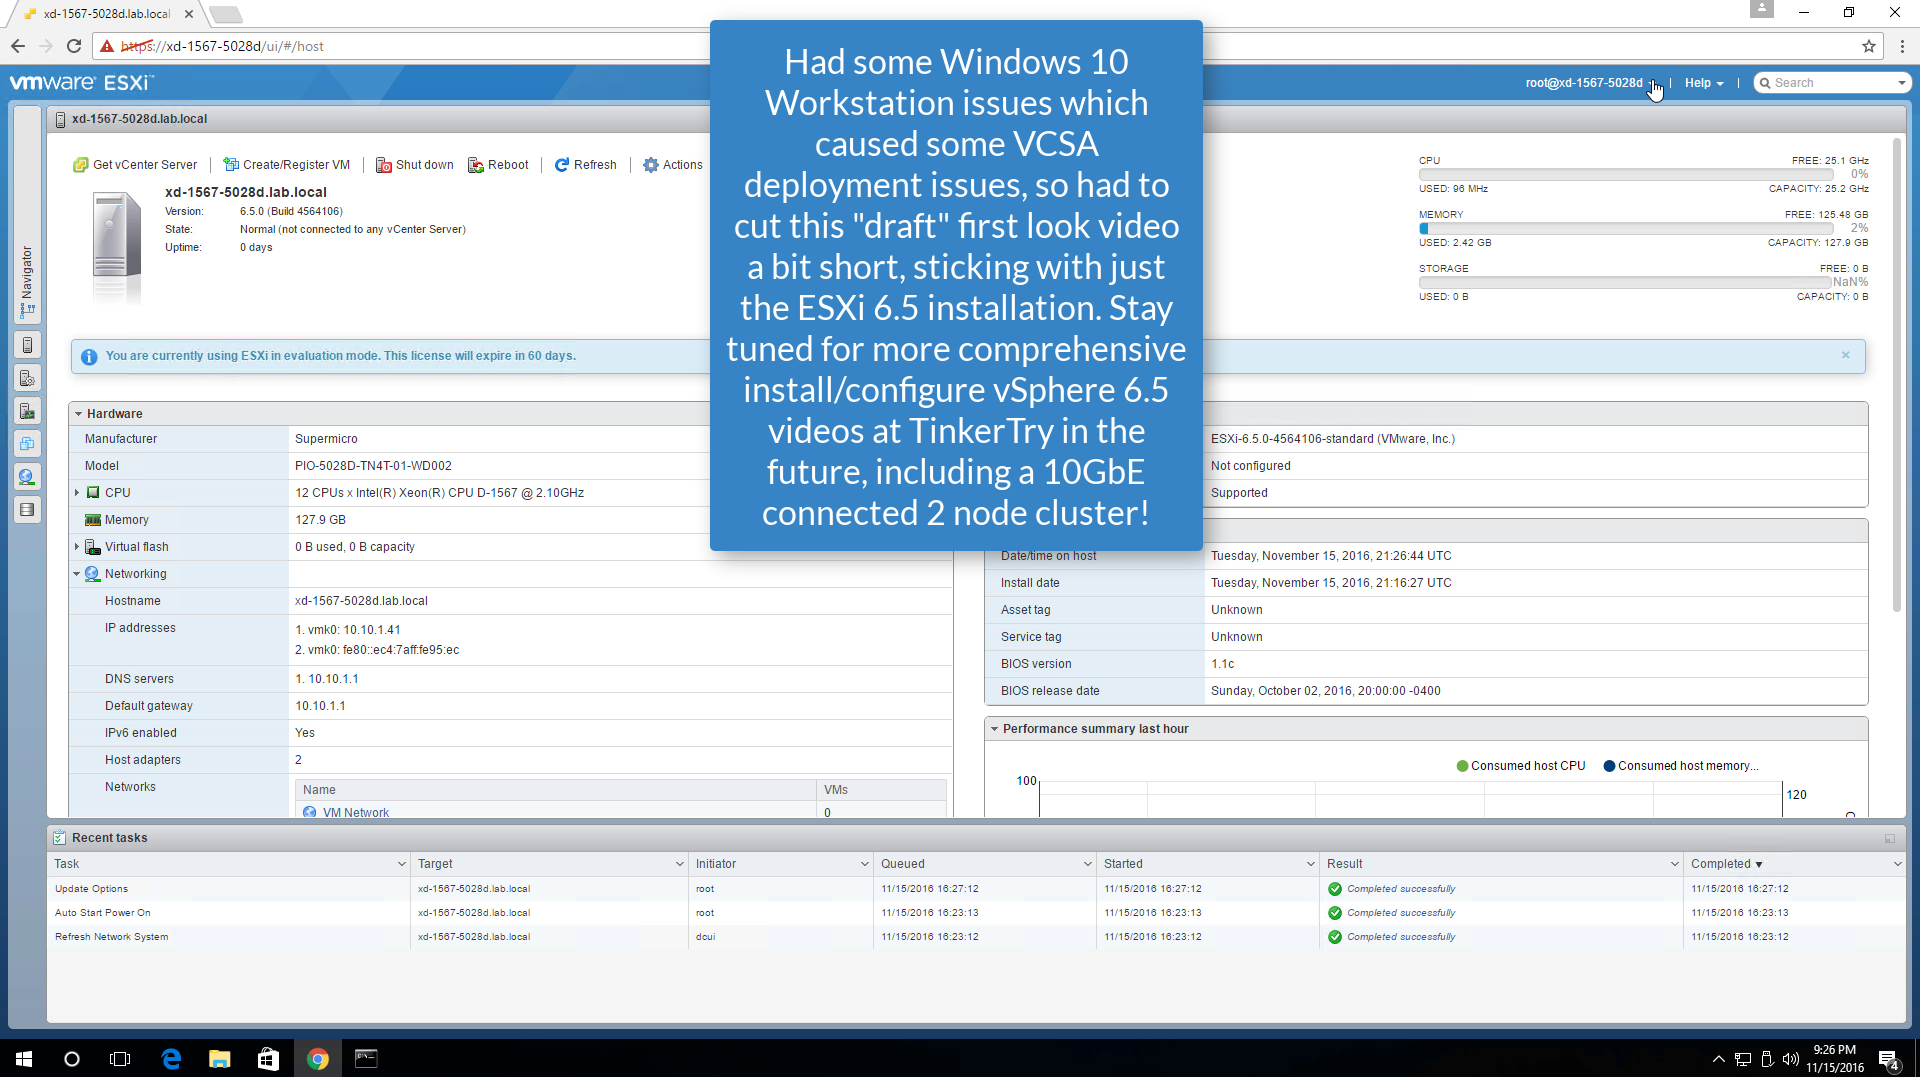Image resolution: width=1920 pixels, height=1077 pixels.
Task: Open the Actions gear menu
Action: [673, 165]
